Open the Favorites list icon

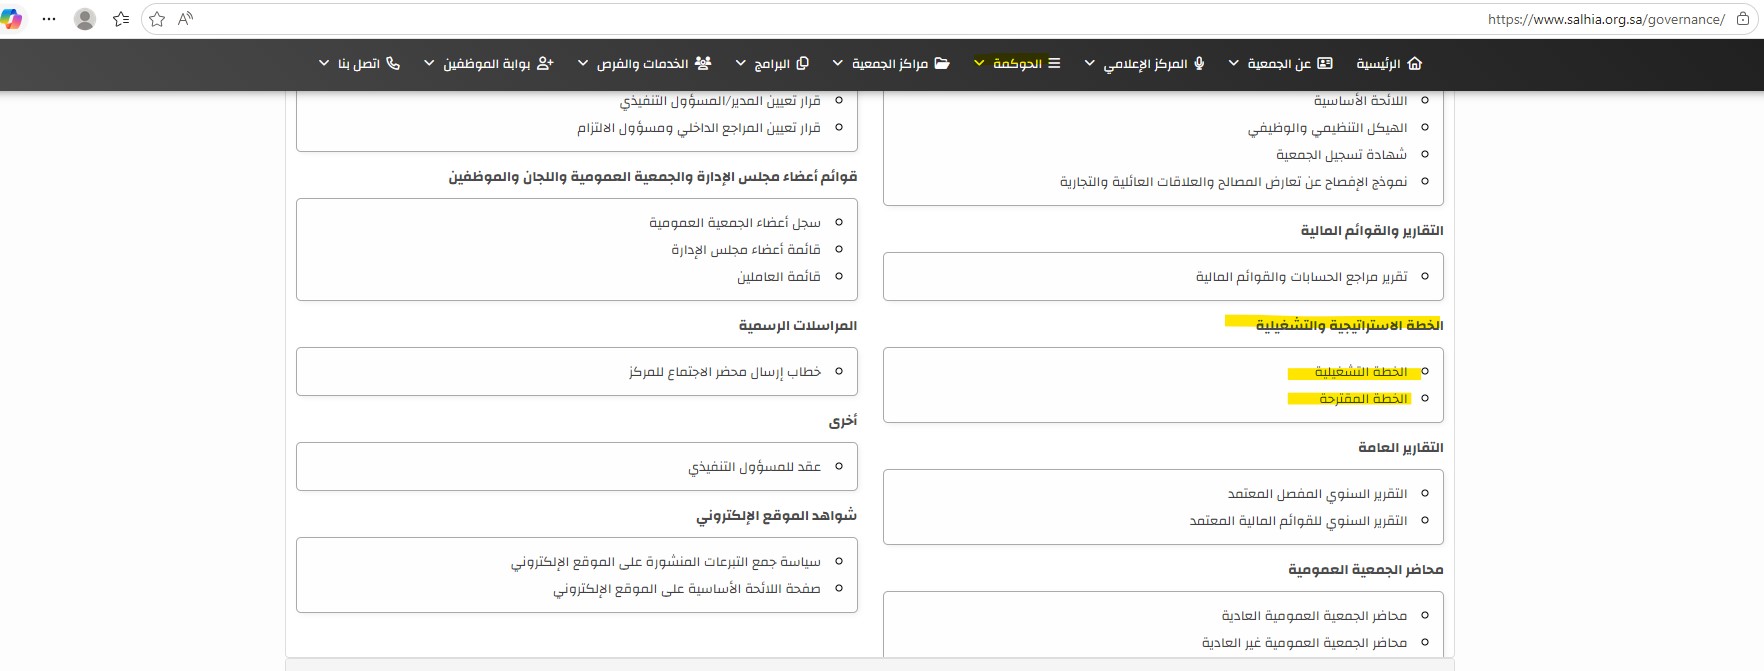(x=121, y=19)
